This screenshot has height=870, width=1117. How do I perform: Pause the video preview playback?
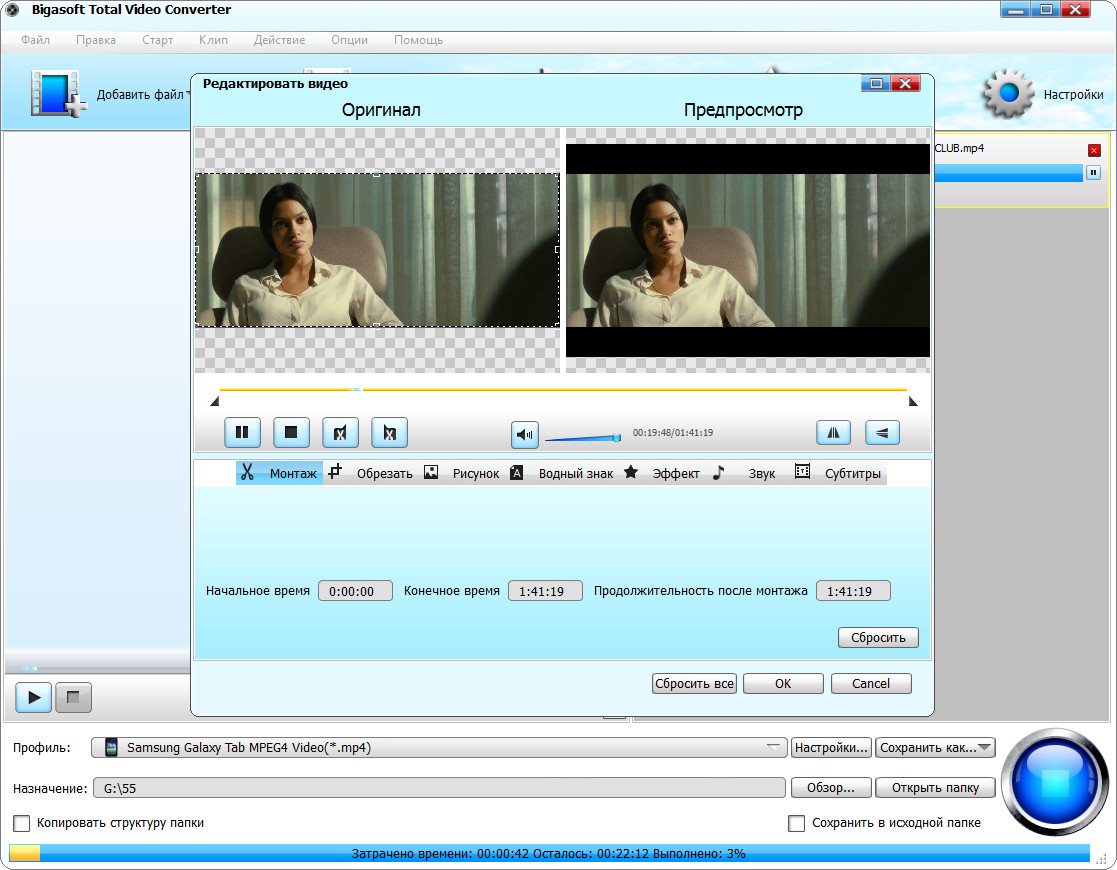242,432
